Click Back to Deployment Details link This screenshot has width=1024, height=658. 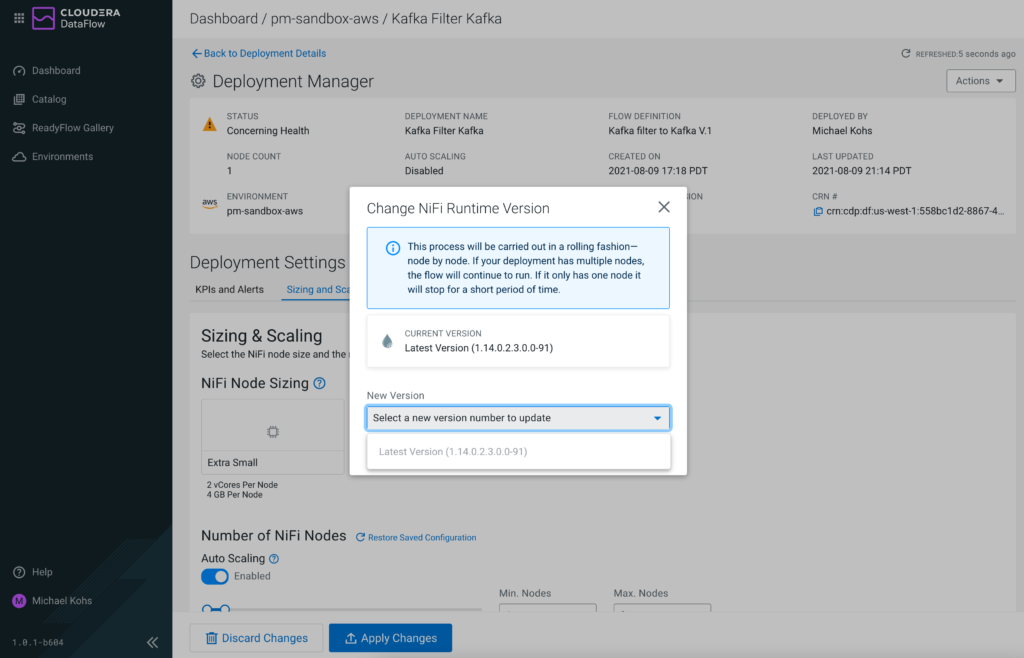pos(259,53)
